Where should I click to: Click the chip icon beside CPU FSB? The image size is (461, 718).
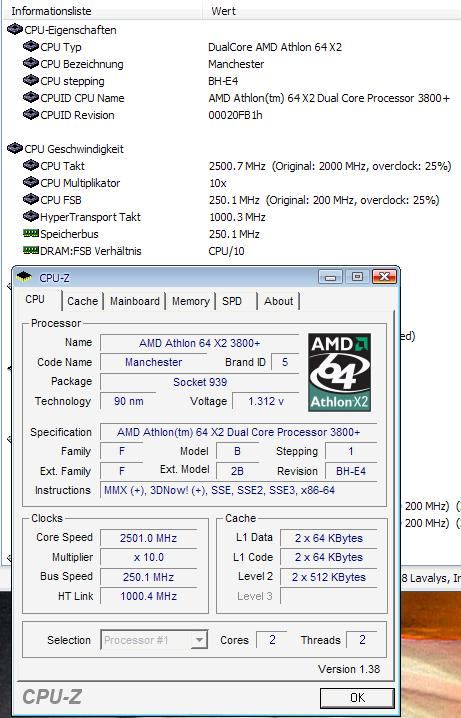coord(31,199)
